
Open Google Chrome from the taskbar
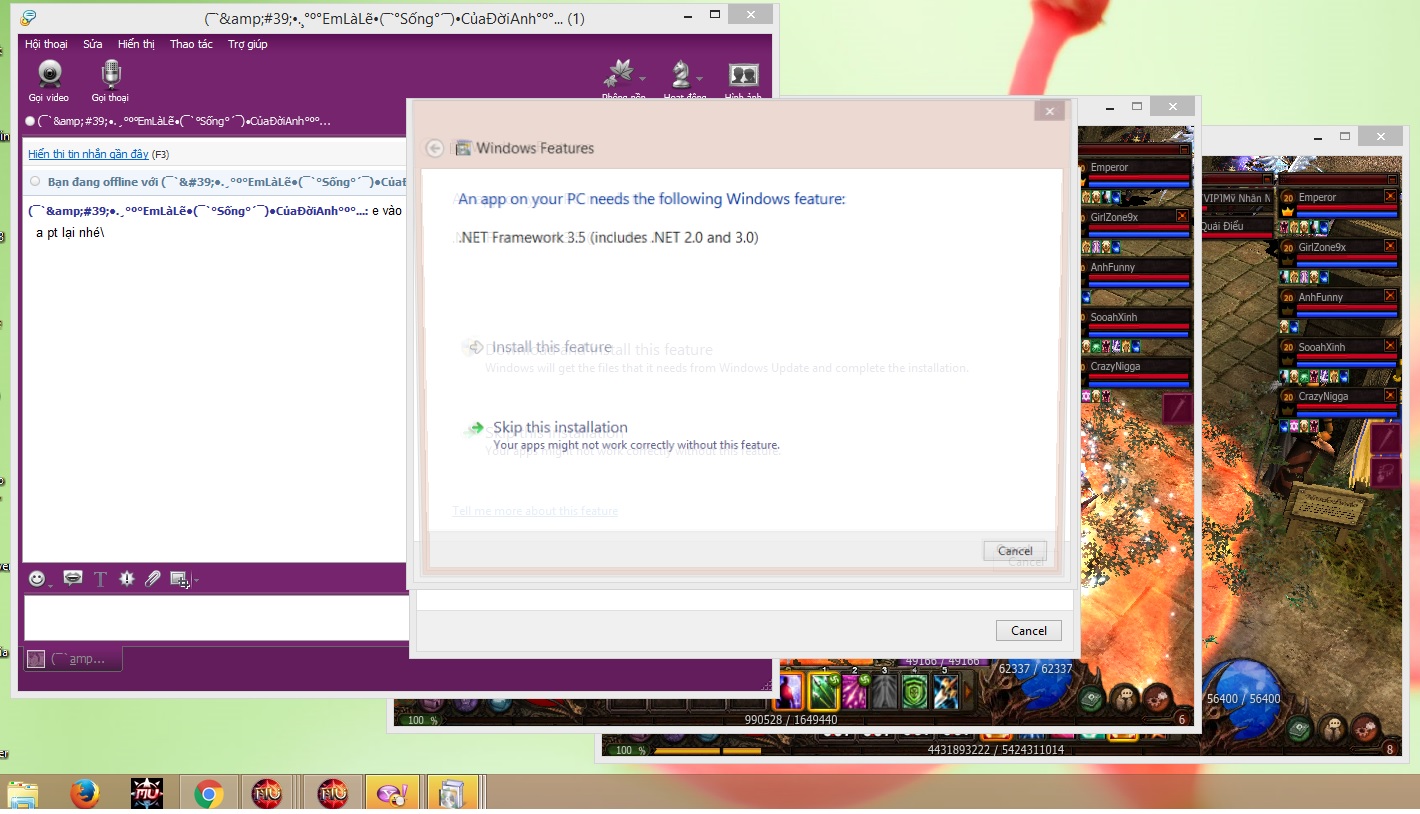pos(208,794)
